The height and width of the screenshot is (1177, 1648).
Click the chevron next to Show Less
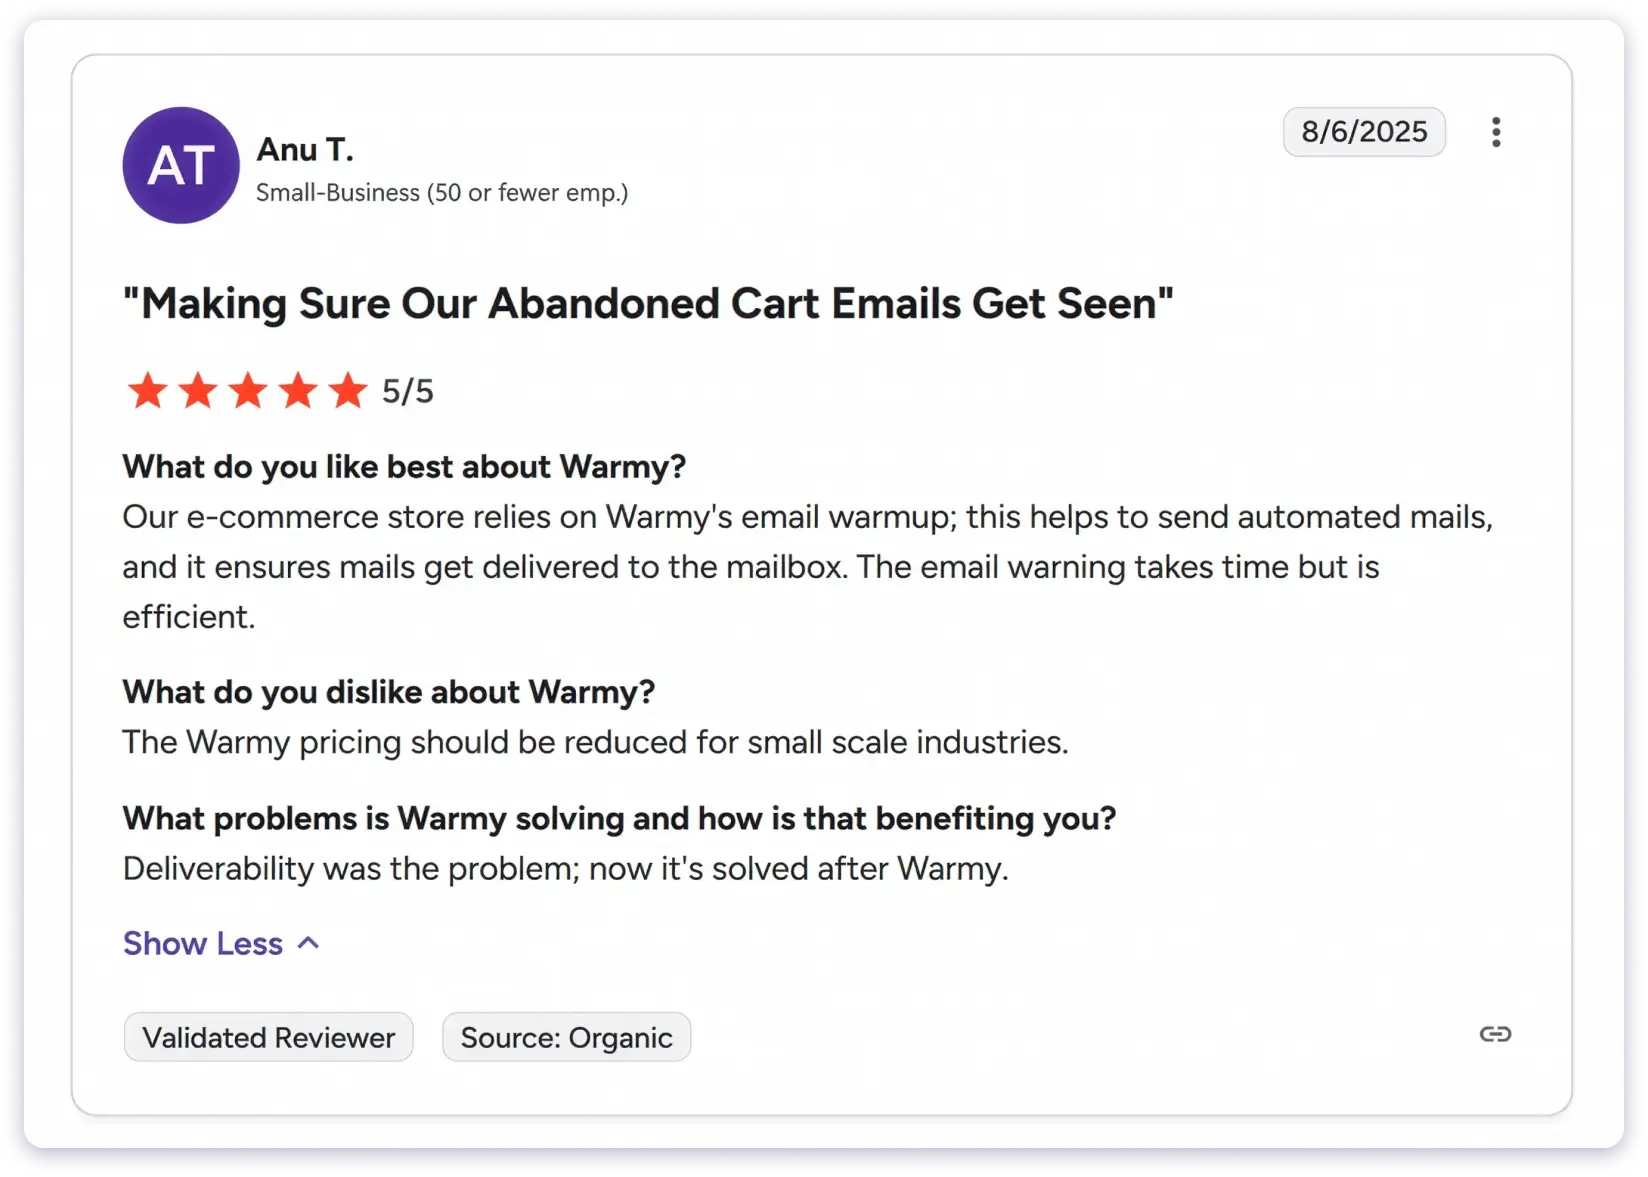(x=309, y=943)
